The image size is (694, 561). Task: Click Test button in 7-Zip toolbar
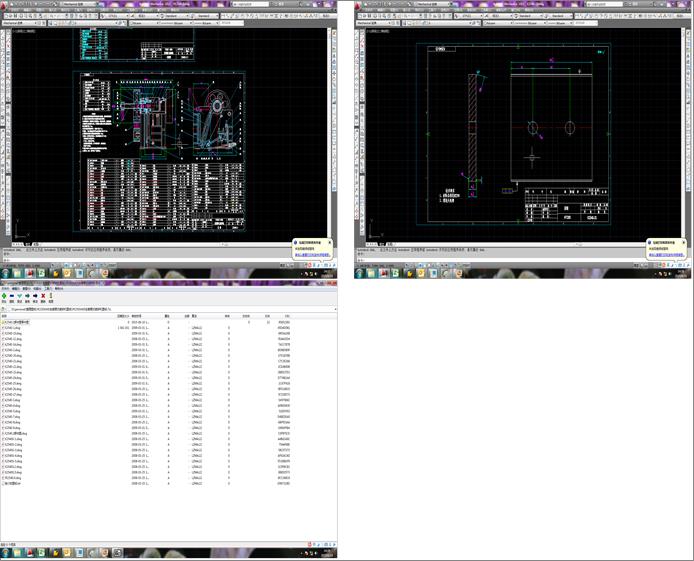[x=19, y=296]
